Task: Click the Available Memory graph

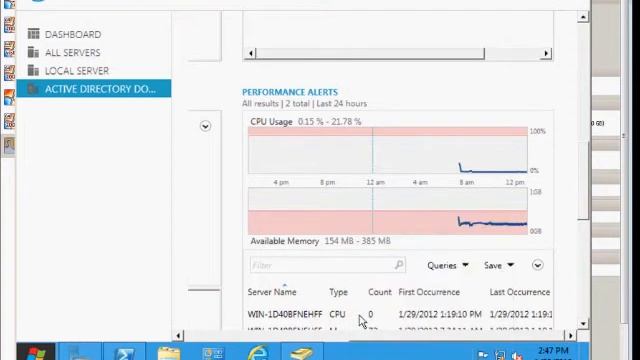Action: (x=388, y=211)
